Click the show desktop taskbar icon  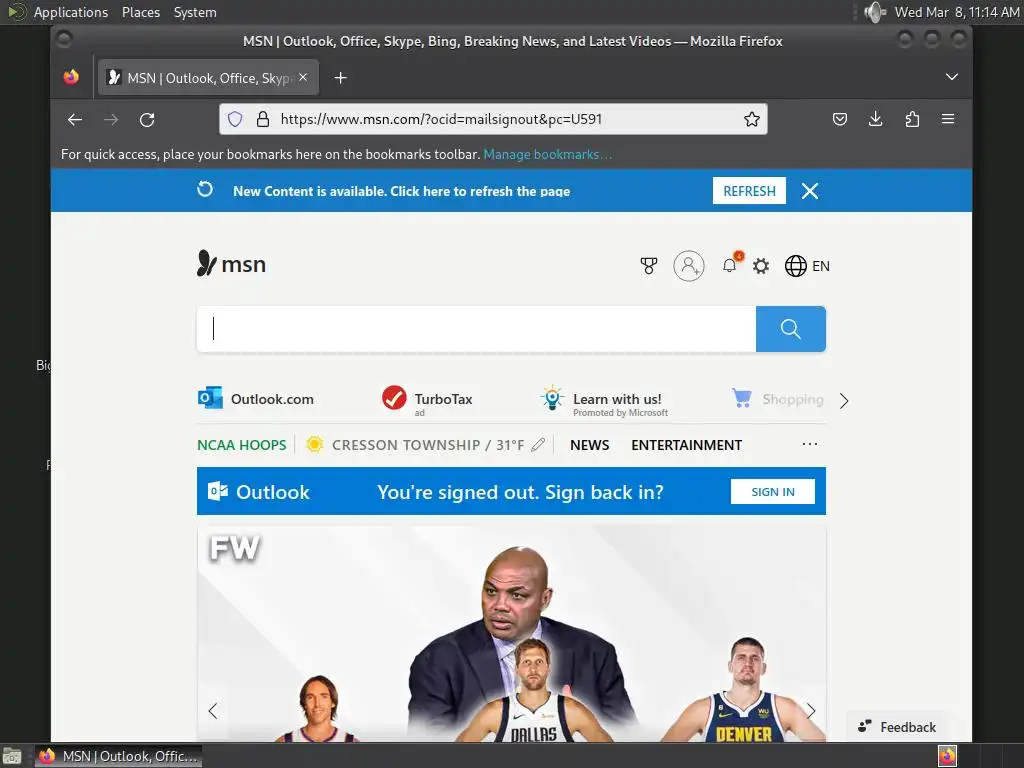[x=11, y=756]
